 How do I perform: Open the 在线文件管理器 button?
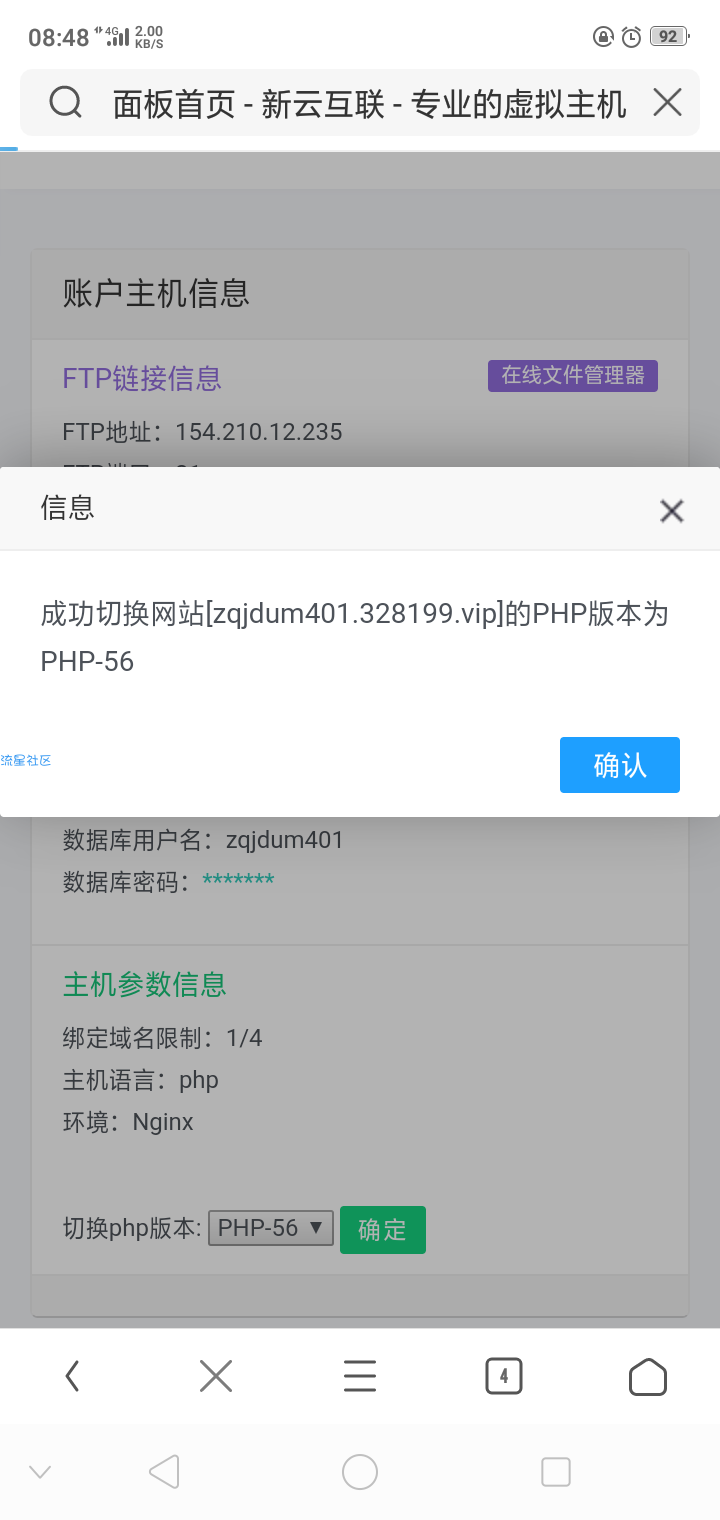(573, 376)
